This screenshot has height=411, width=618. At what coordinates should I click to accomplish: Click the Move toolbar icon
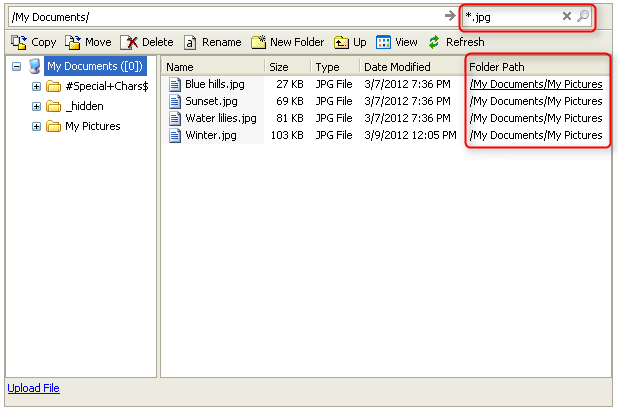(x=73, y=42)
